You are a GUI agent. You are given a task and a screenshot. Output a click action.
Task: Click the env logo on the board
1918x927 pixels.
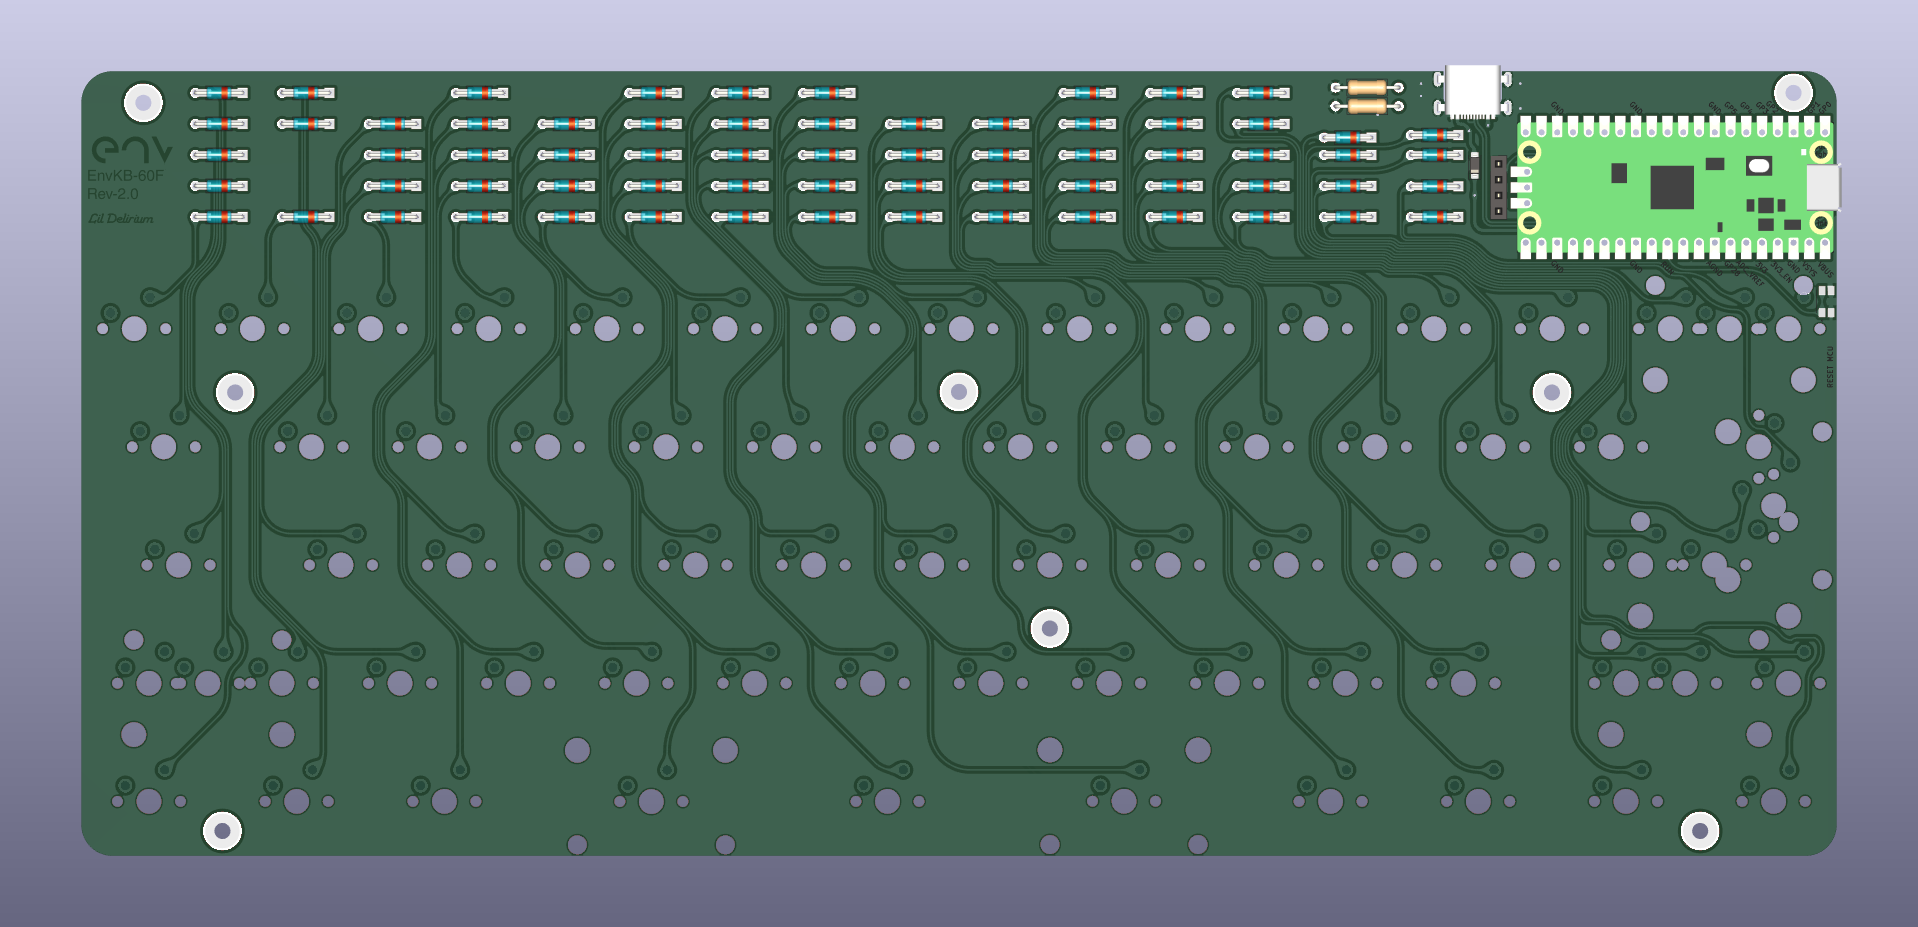131,150
